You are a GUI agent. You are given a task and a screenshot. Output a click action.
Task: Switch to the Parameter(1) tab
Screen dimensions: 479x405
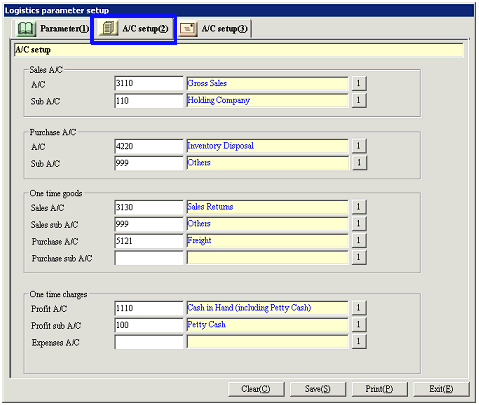tap(52, 29)
